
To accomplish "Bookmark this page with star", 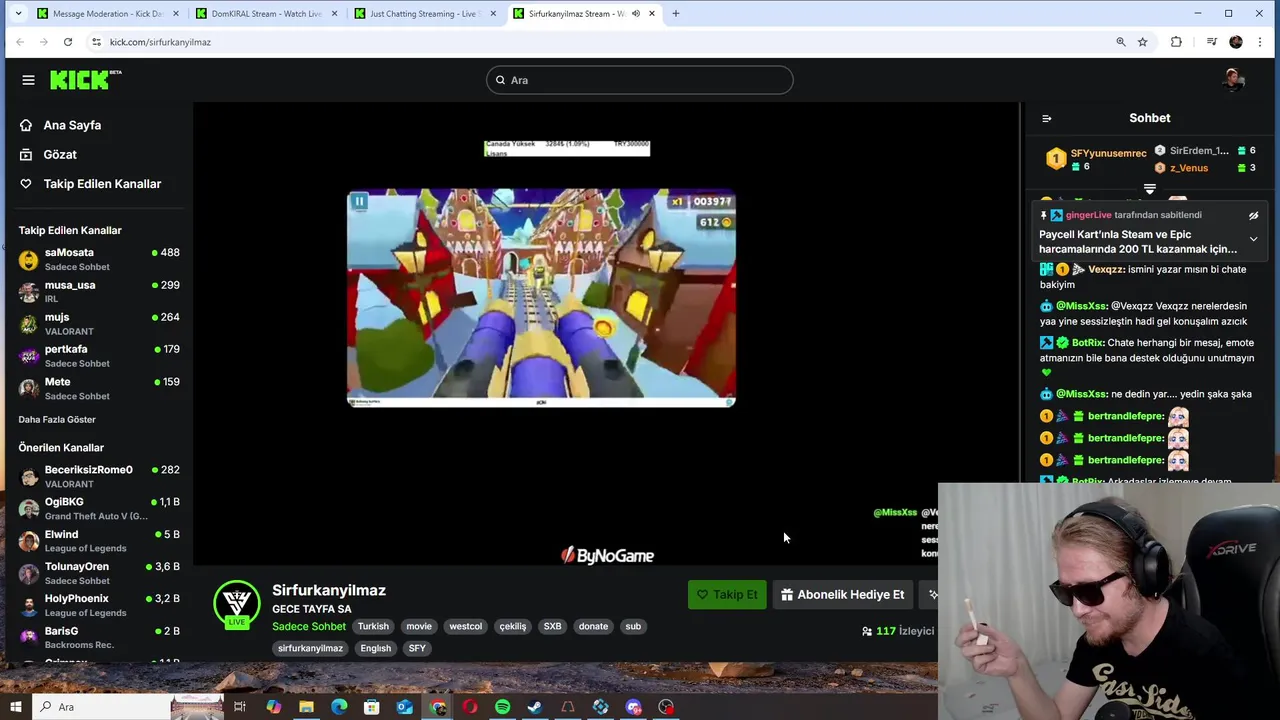I will 1142,42.
